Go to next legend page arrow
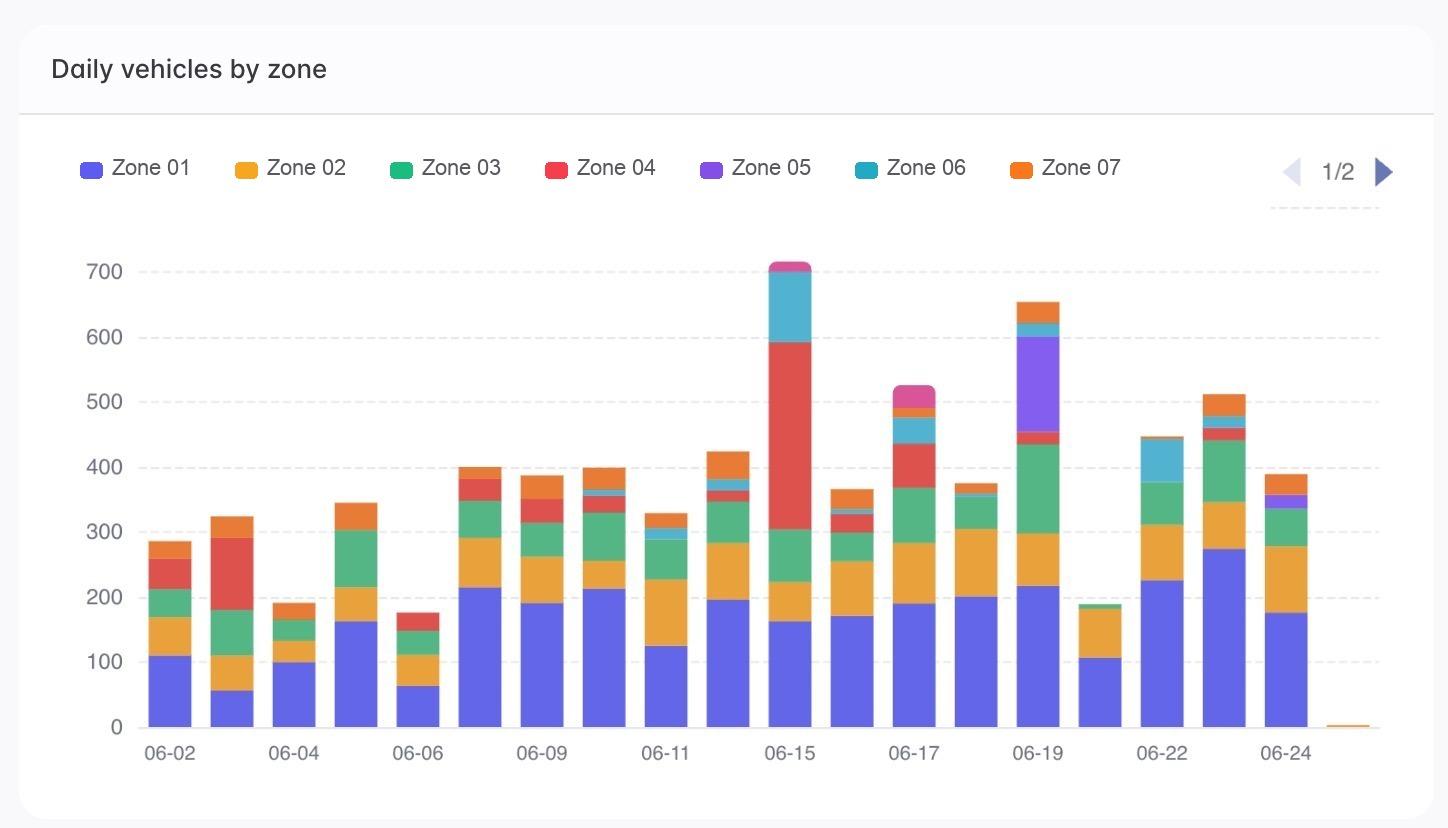Screen dimensions: 1448x828 [1384, 172]
